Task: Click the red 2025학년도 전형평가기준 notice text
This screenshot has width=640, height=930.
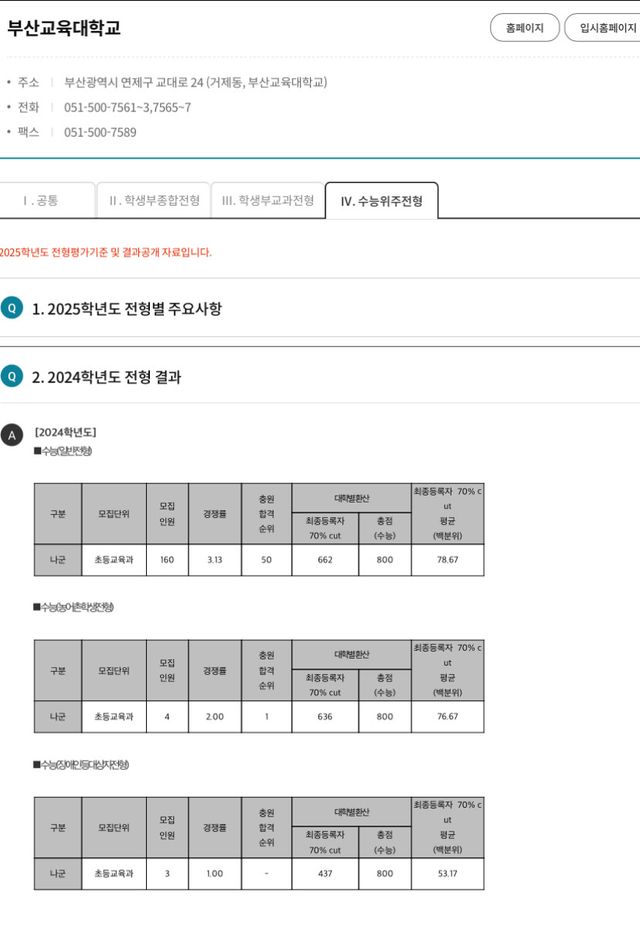Action: pos(106,252)
